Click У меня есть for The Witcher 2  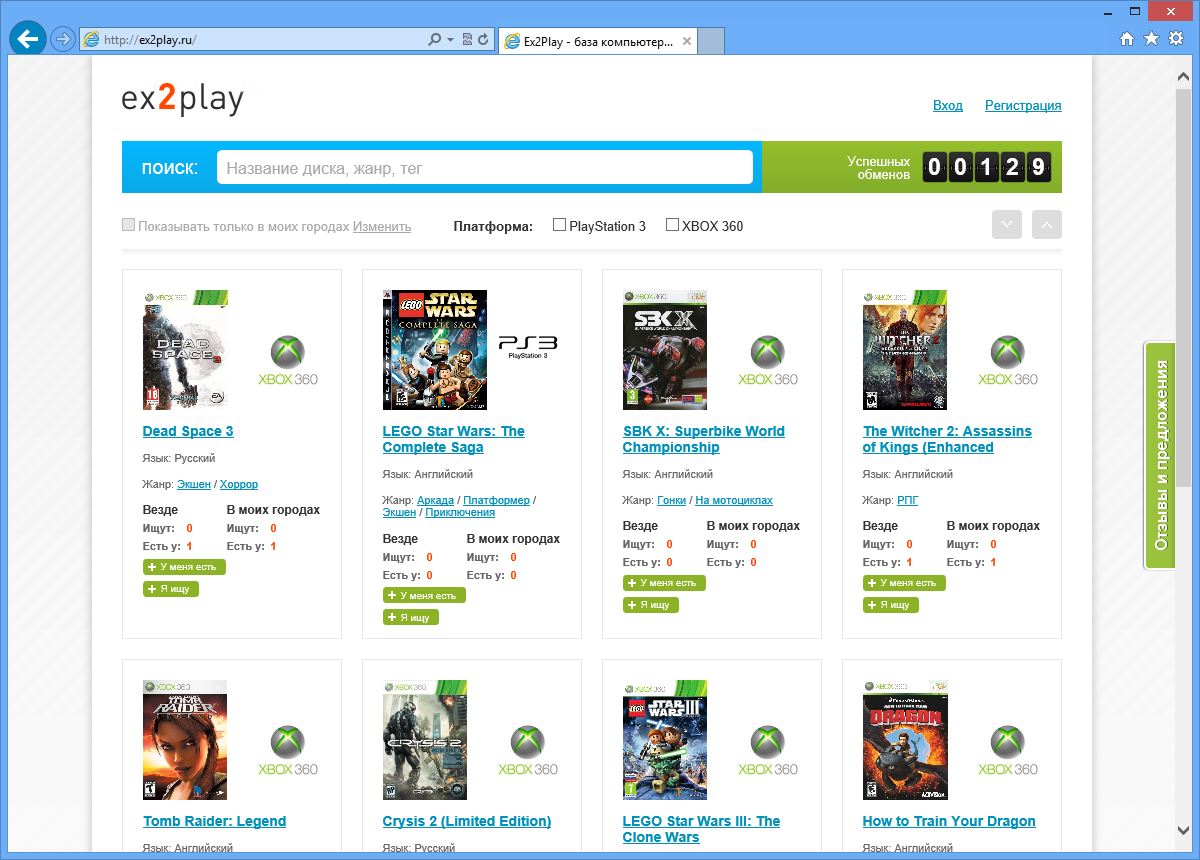[x=904, y=583]
